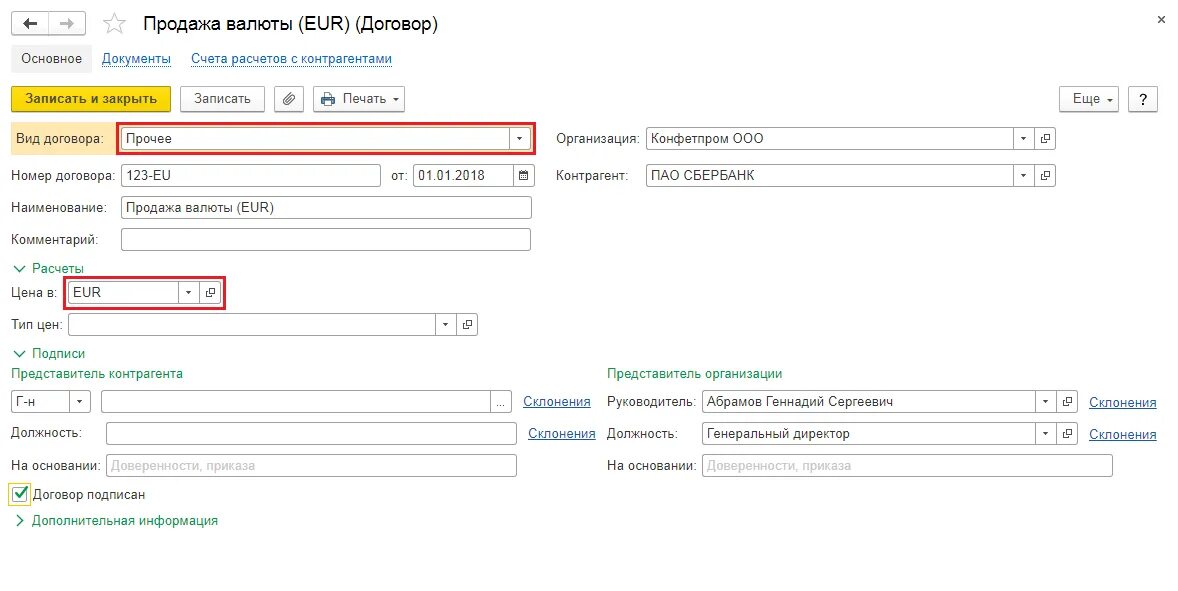1178x591 pixels.
Task: Open the organization Должность record icon
Action: (x=1067, y=434)
